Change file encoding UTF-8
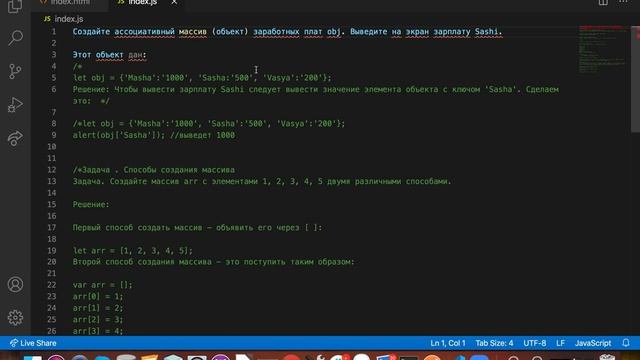640x360 pixels. [535, 343]
